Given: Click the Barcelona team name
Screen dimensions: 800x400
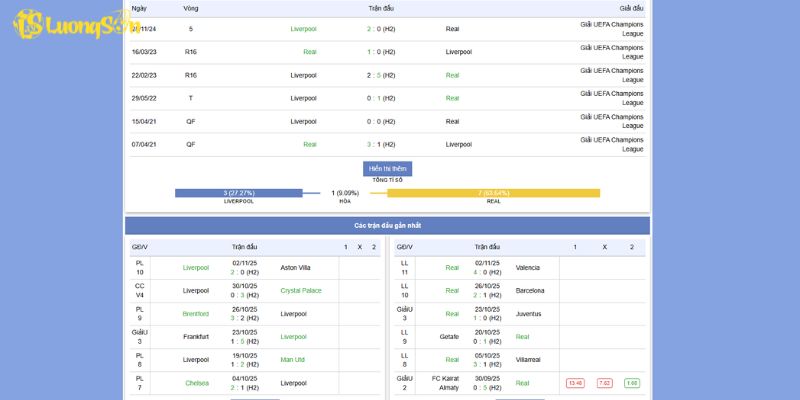Looking at the screenshot, I should [x=530, y=290].
